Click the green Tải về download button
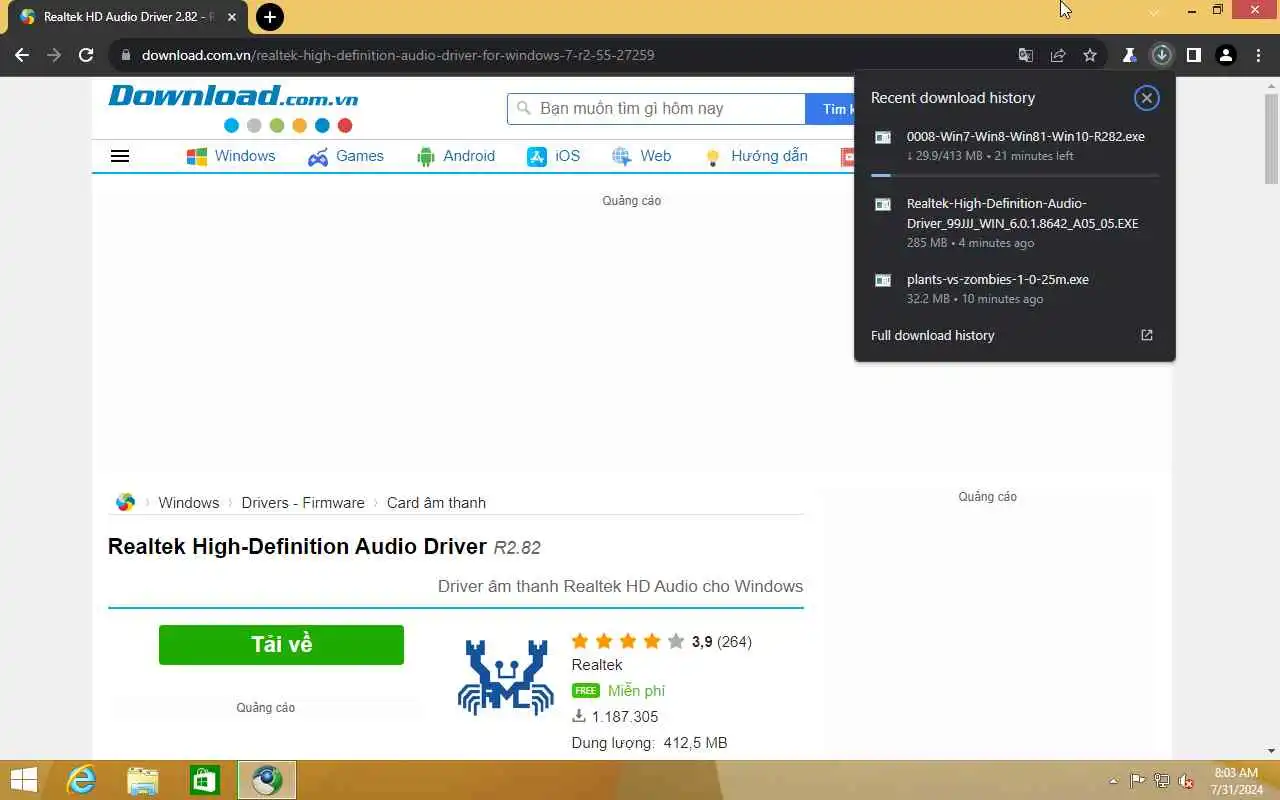 coord(281,645)
